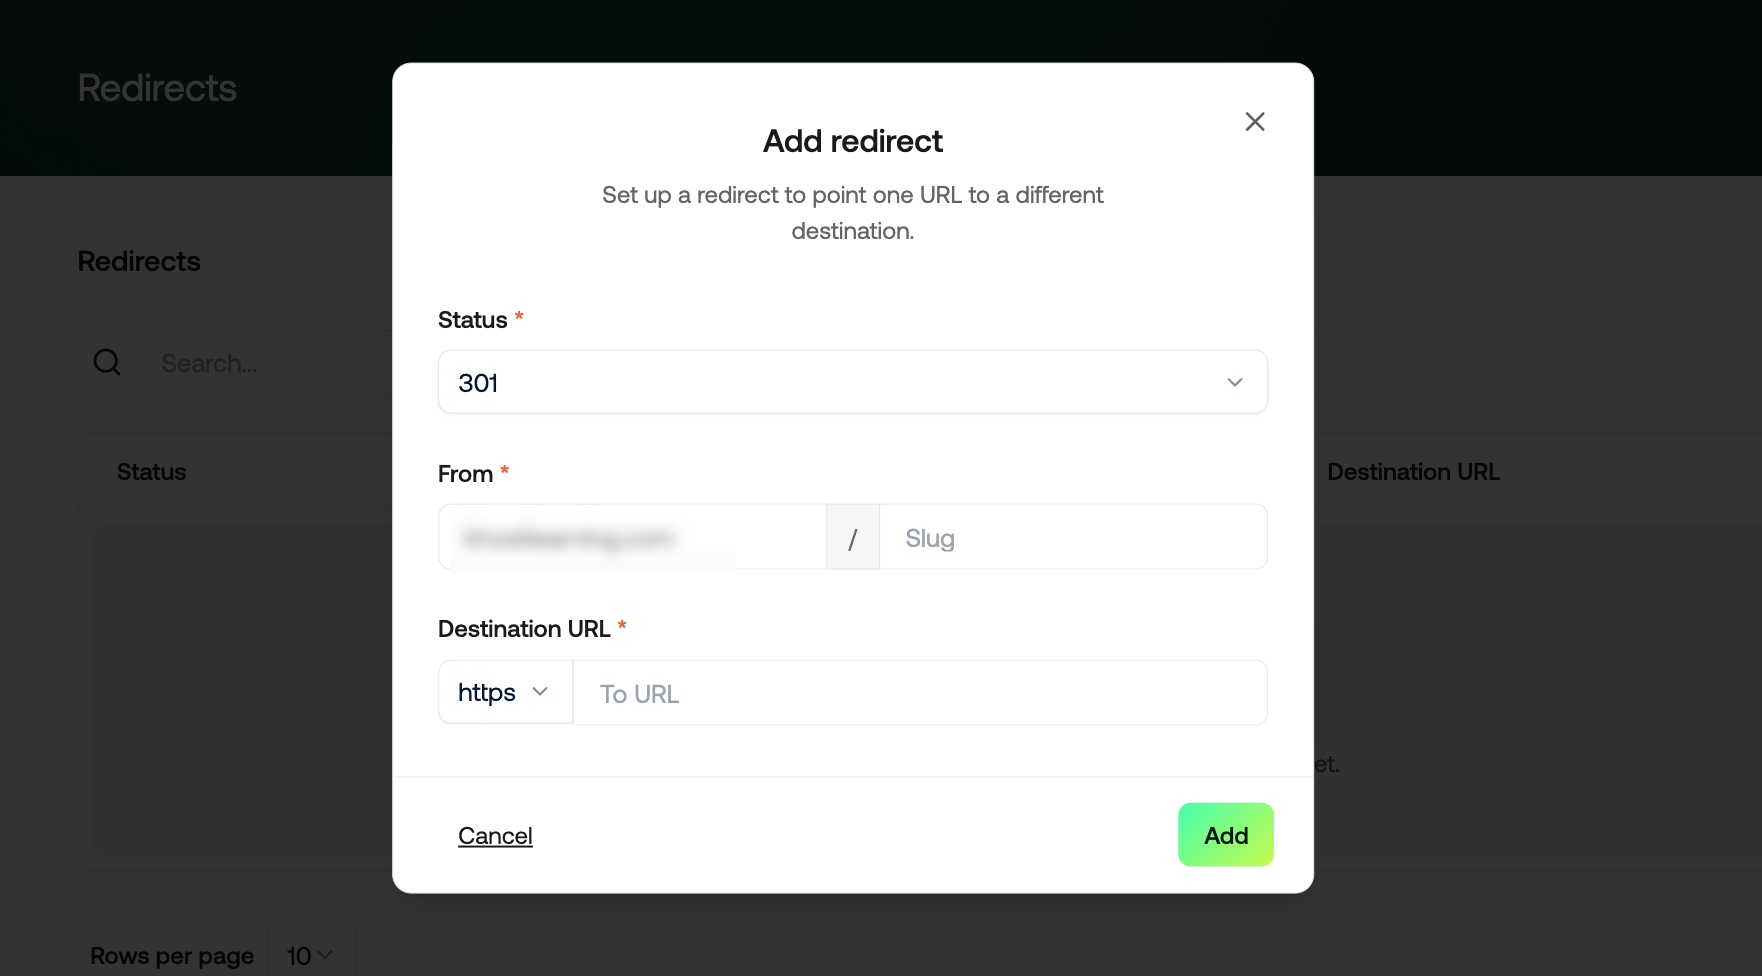Screen dimensions: 1762x976
Task: Close the Add redirect dialog with X
Action: coord(1255,122)
